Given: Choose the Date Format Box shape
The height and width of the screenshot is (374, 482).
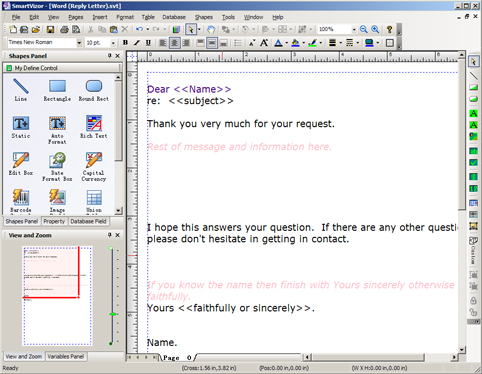Looking at the screenshot, I should click(x=57, y=160).
